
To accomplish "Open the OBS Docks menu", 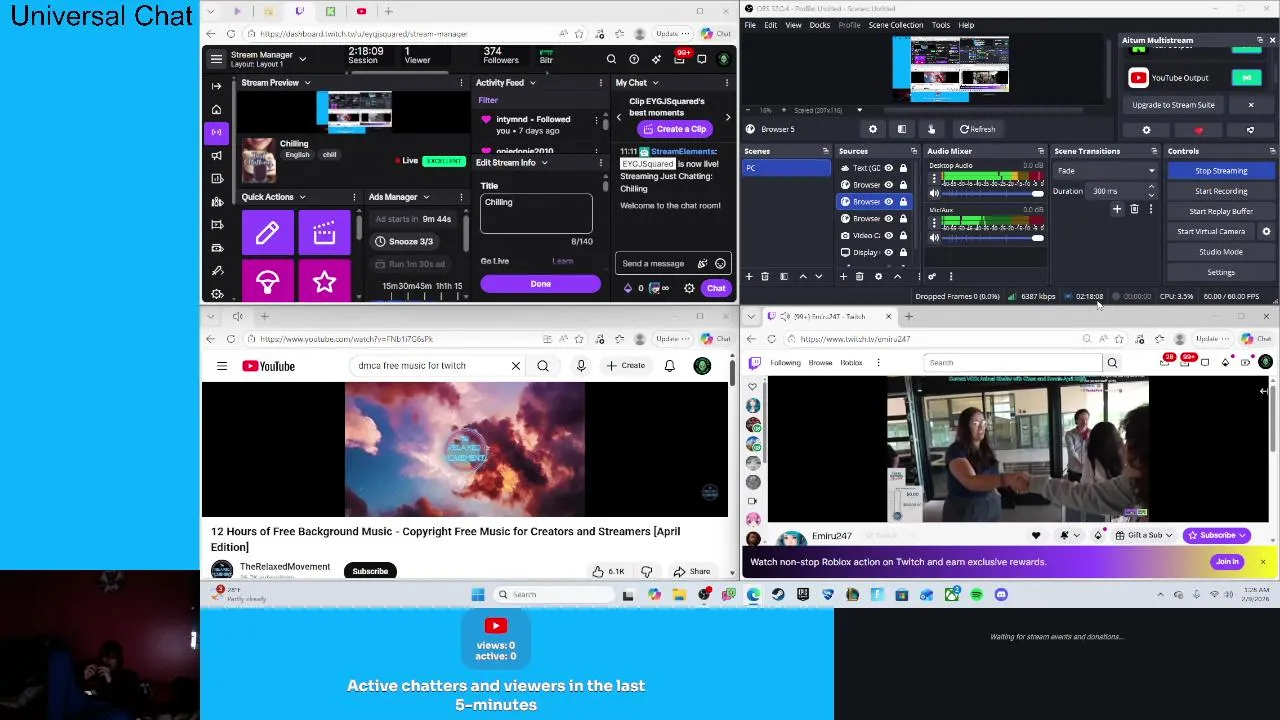I will tap(819, 25).
